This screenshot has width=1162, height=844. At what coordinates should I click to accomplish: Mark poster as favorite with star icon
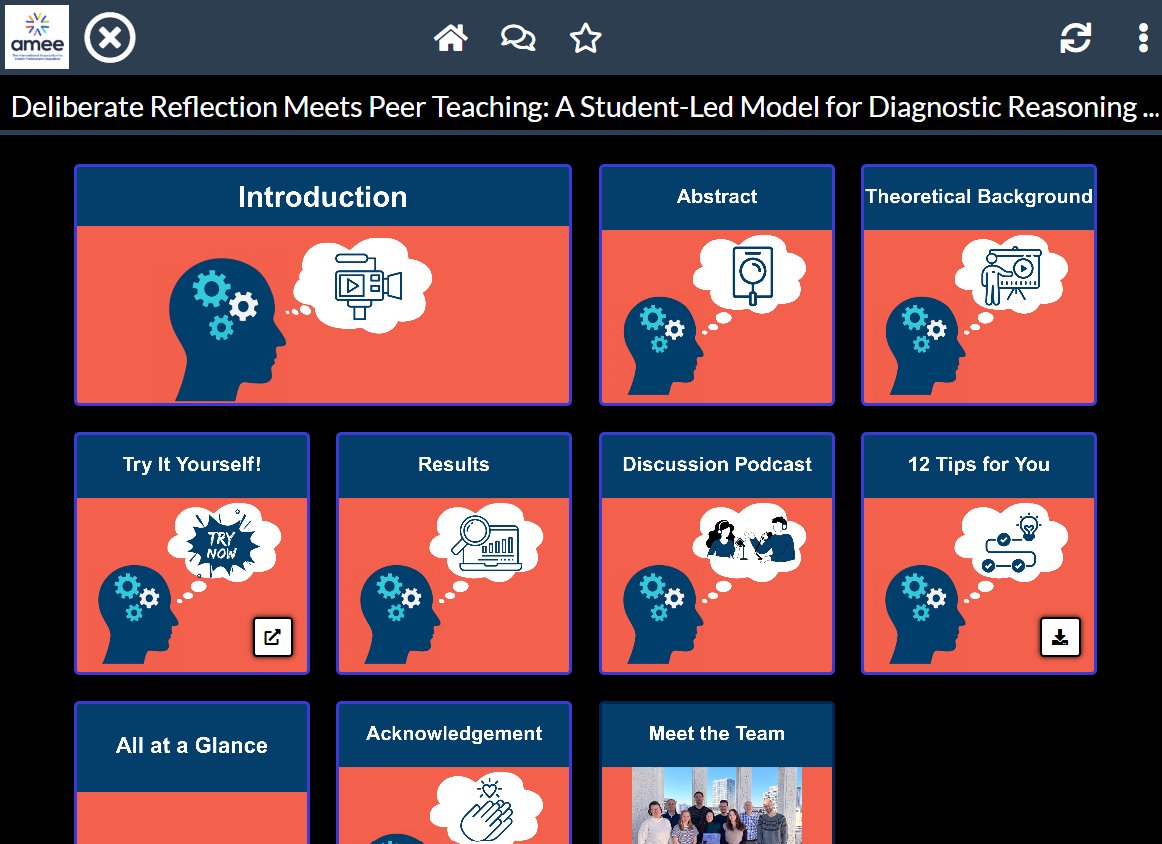pos(585,38)
